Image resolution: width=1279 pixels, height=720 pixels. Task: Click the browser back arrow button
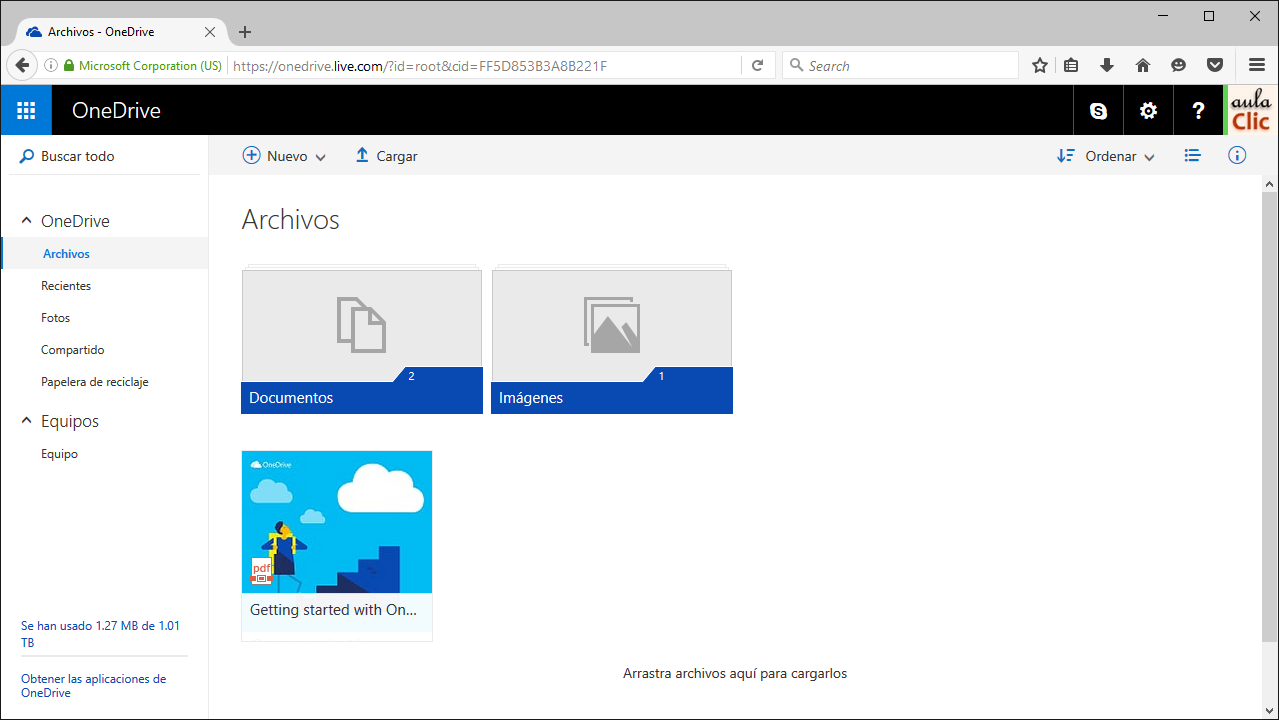(x=22, y=65)
